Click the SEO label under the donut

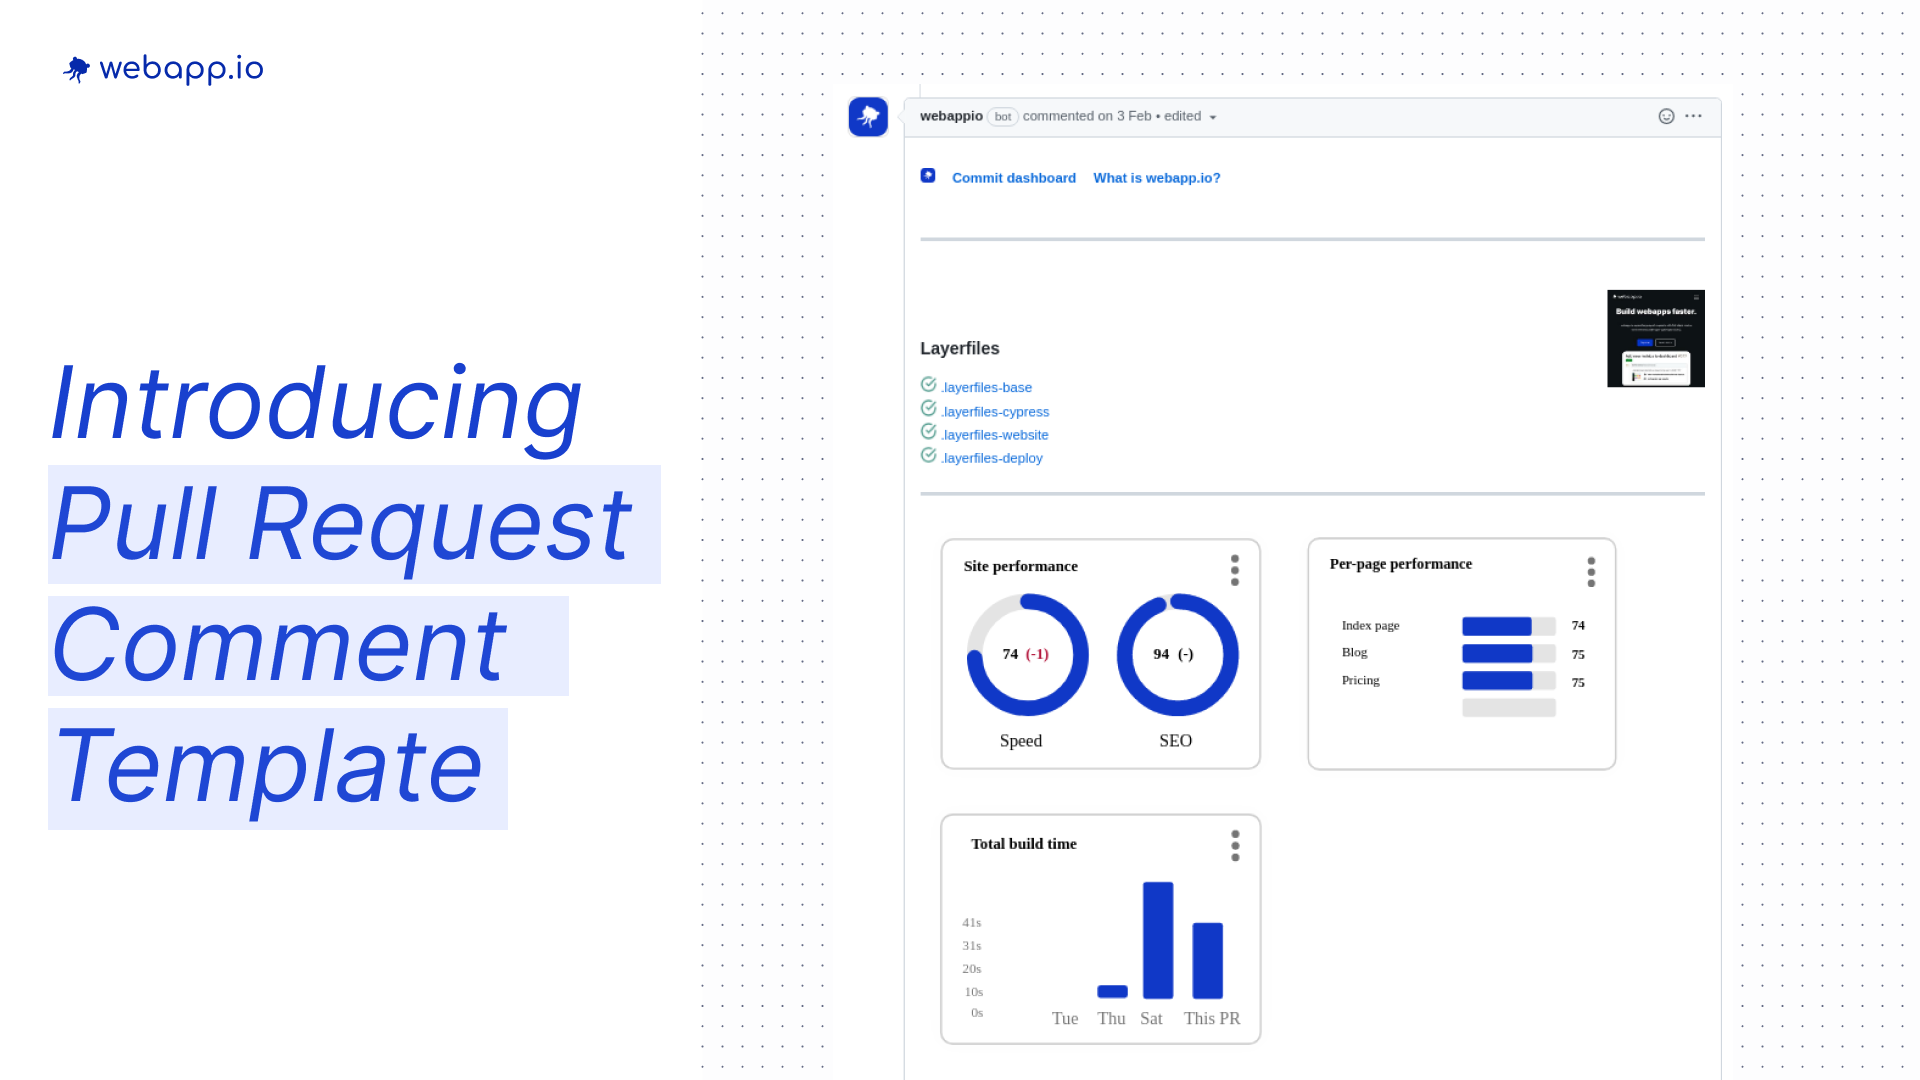(x=1176, y=741)
